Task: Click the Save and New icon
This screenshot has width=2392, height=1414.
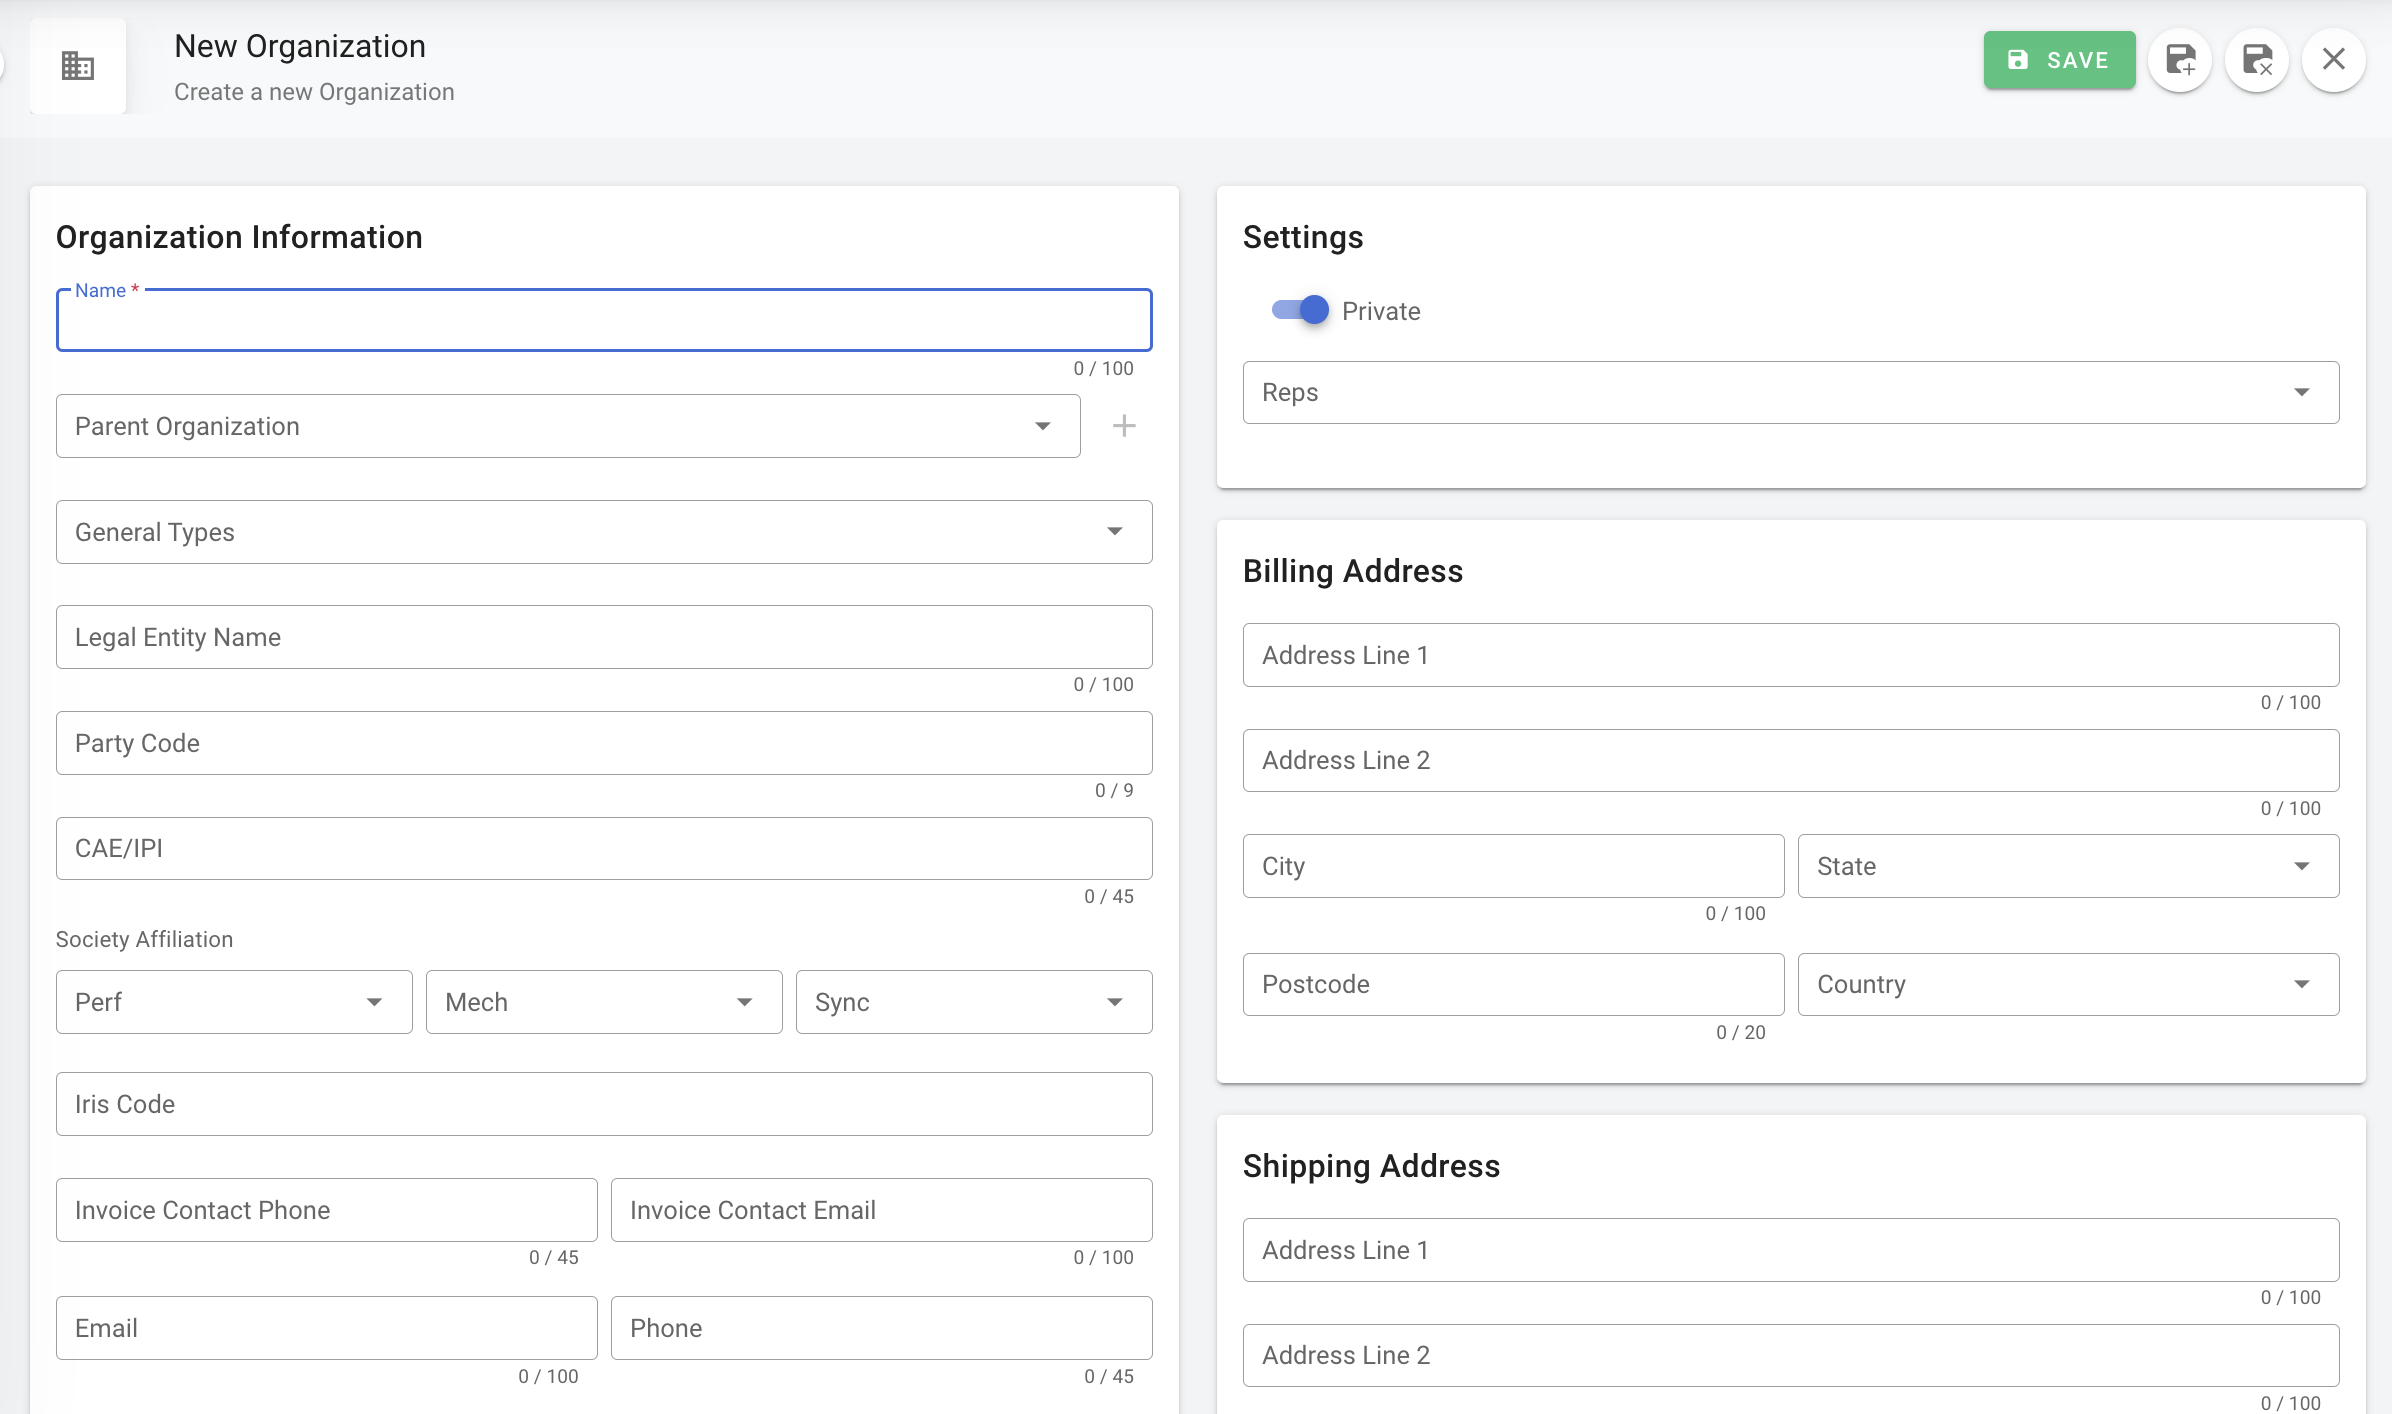Action: coord(2180,60)
